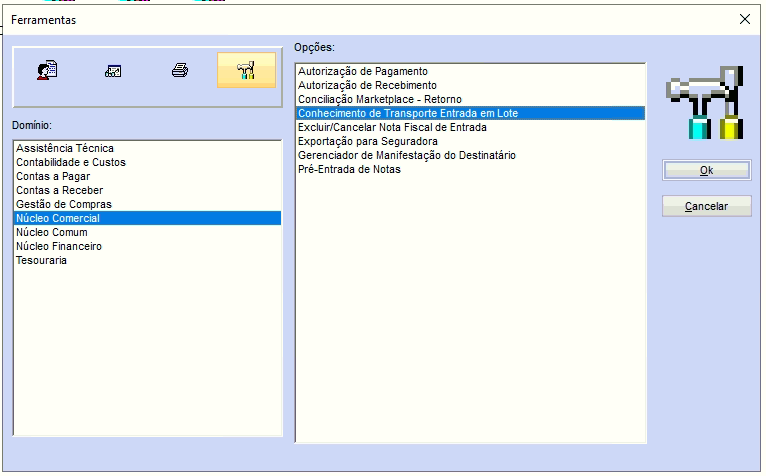Pick Gestão de Compras from domains
The image size is (766, 476).
[62, 204]
